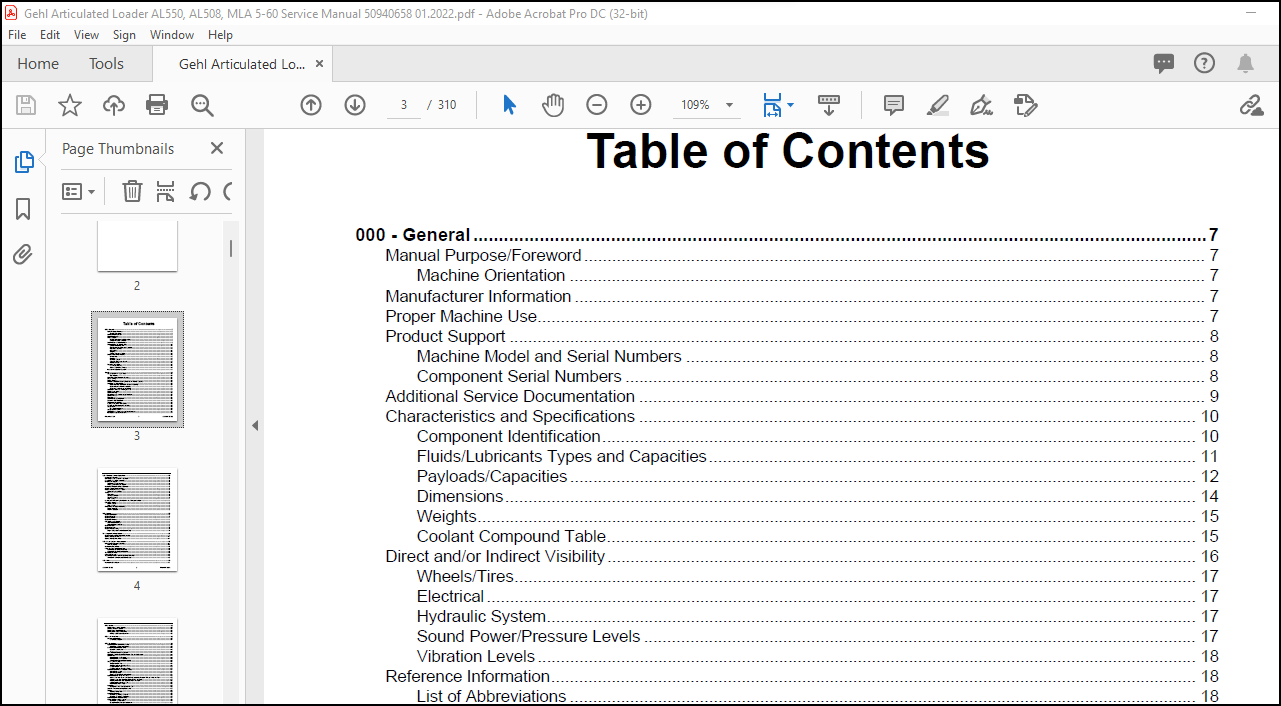1281x706 pixels.
Task: Click the scrolling mode keyboard icon
Action: coord(829,105)
